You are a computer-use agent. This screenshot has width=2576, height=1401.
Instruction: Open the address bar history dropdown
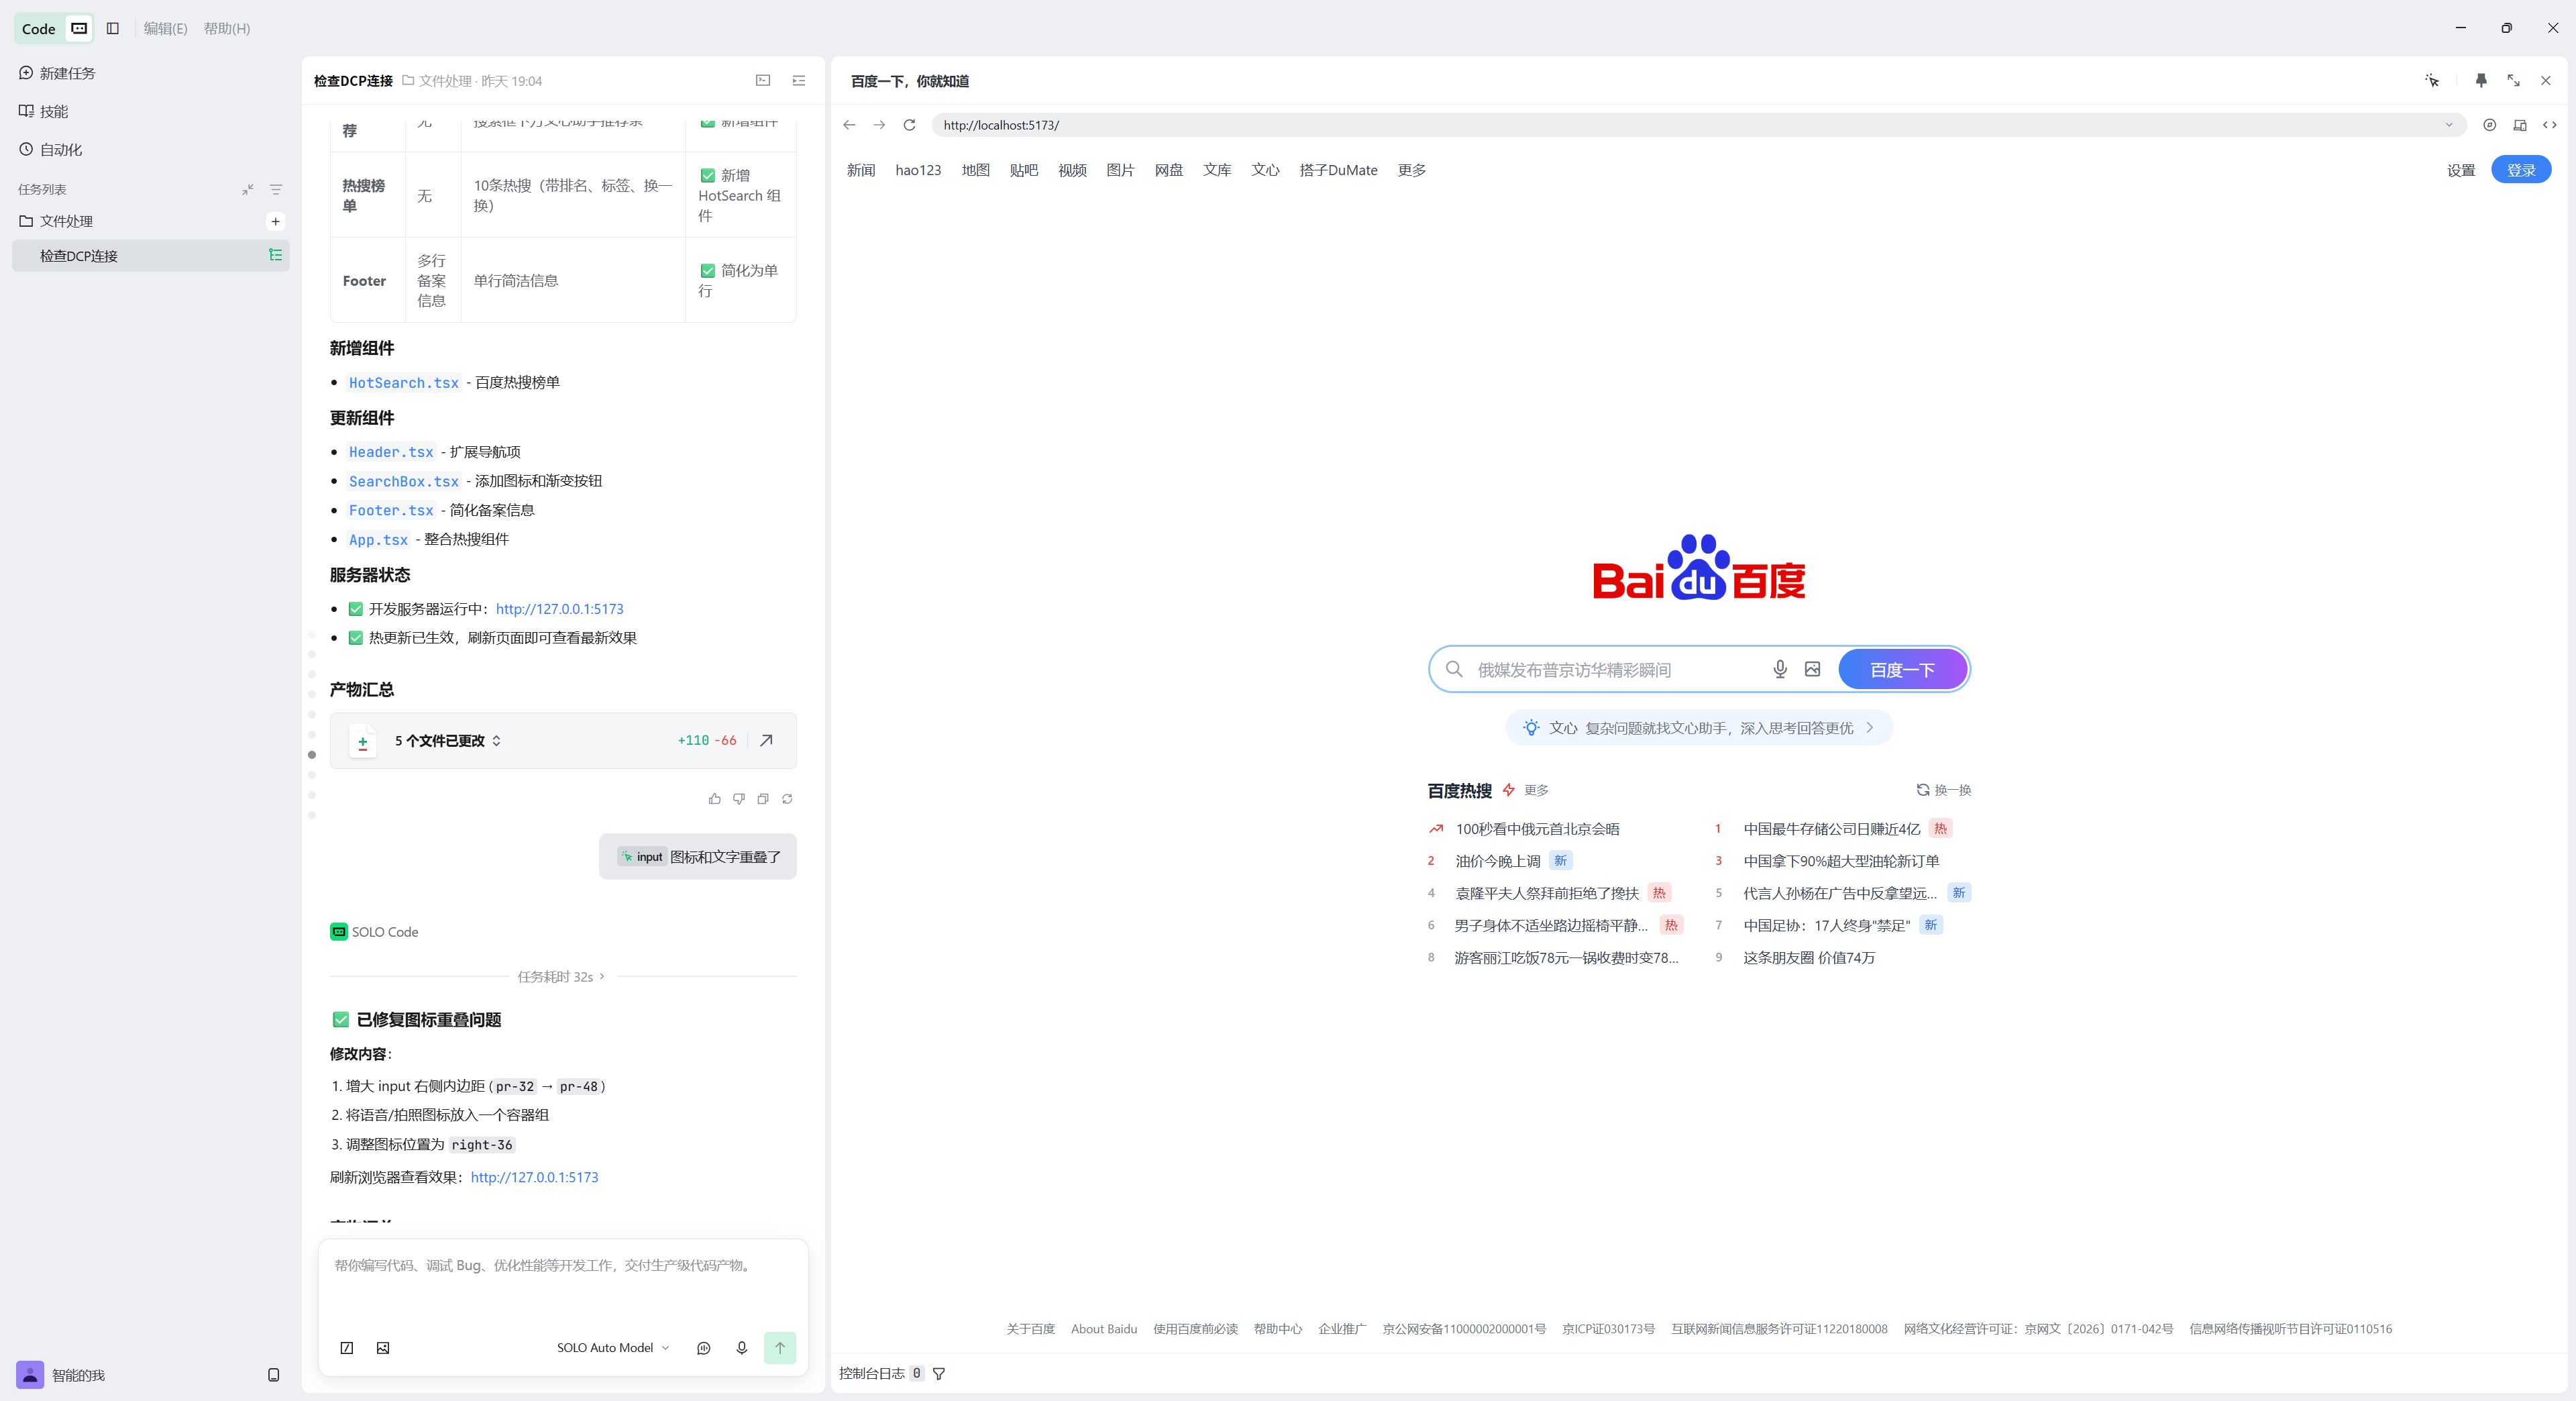2449,125
